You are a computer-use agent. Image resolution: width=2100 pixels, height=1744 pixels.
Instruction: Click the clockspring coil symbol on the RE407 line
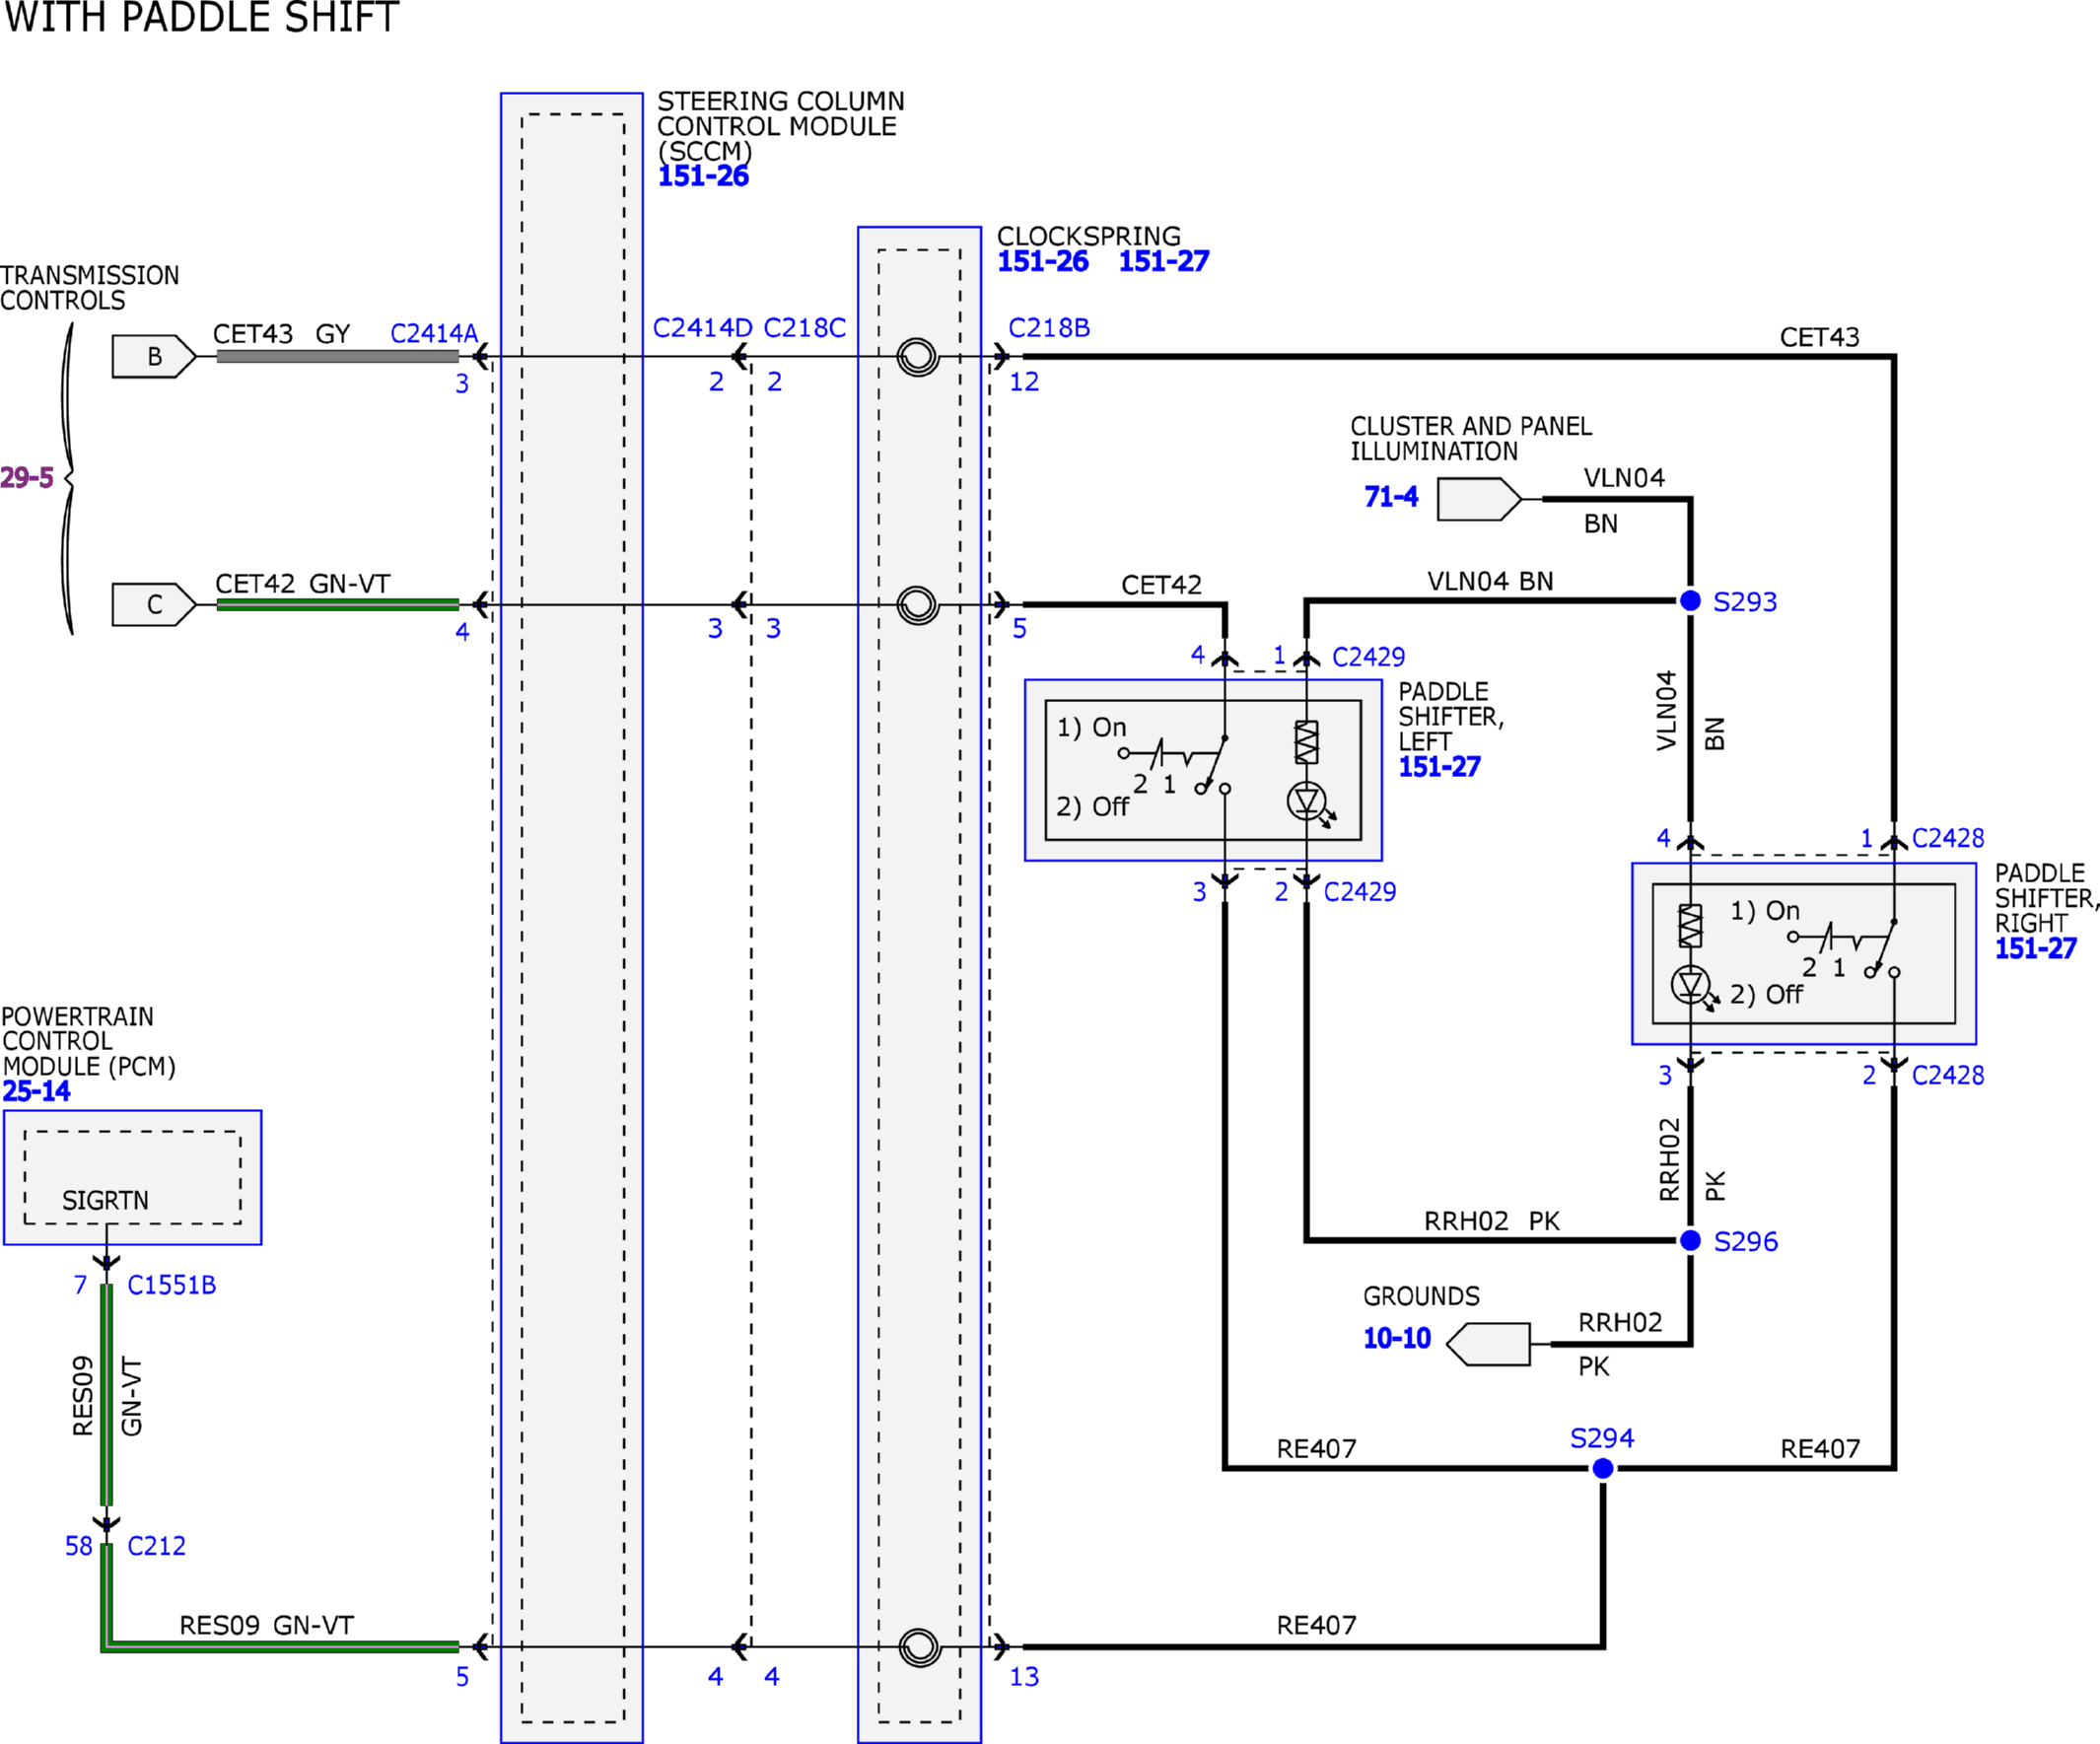(x=919, y=1647)
